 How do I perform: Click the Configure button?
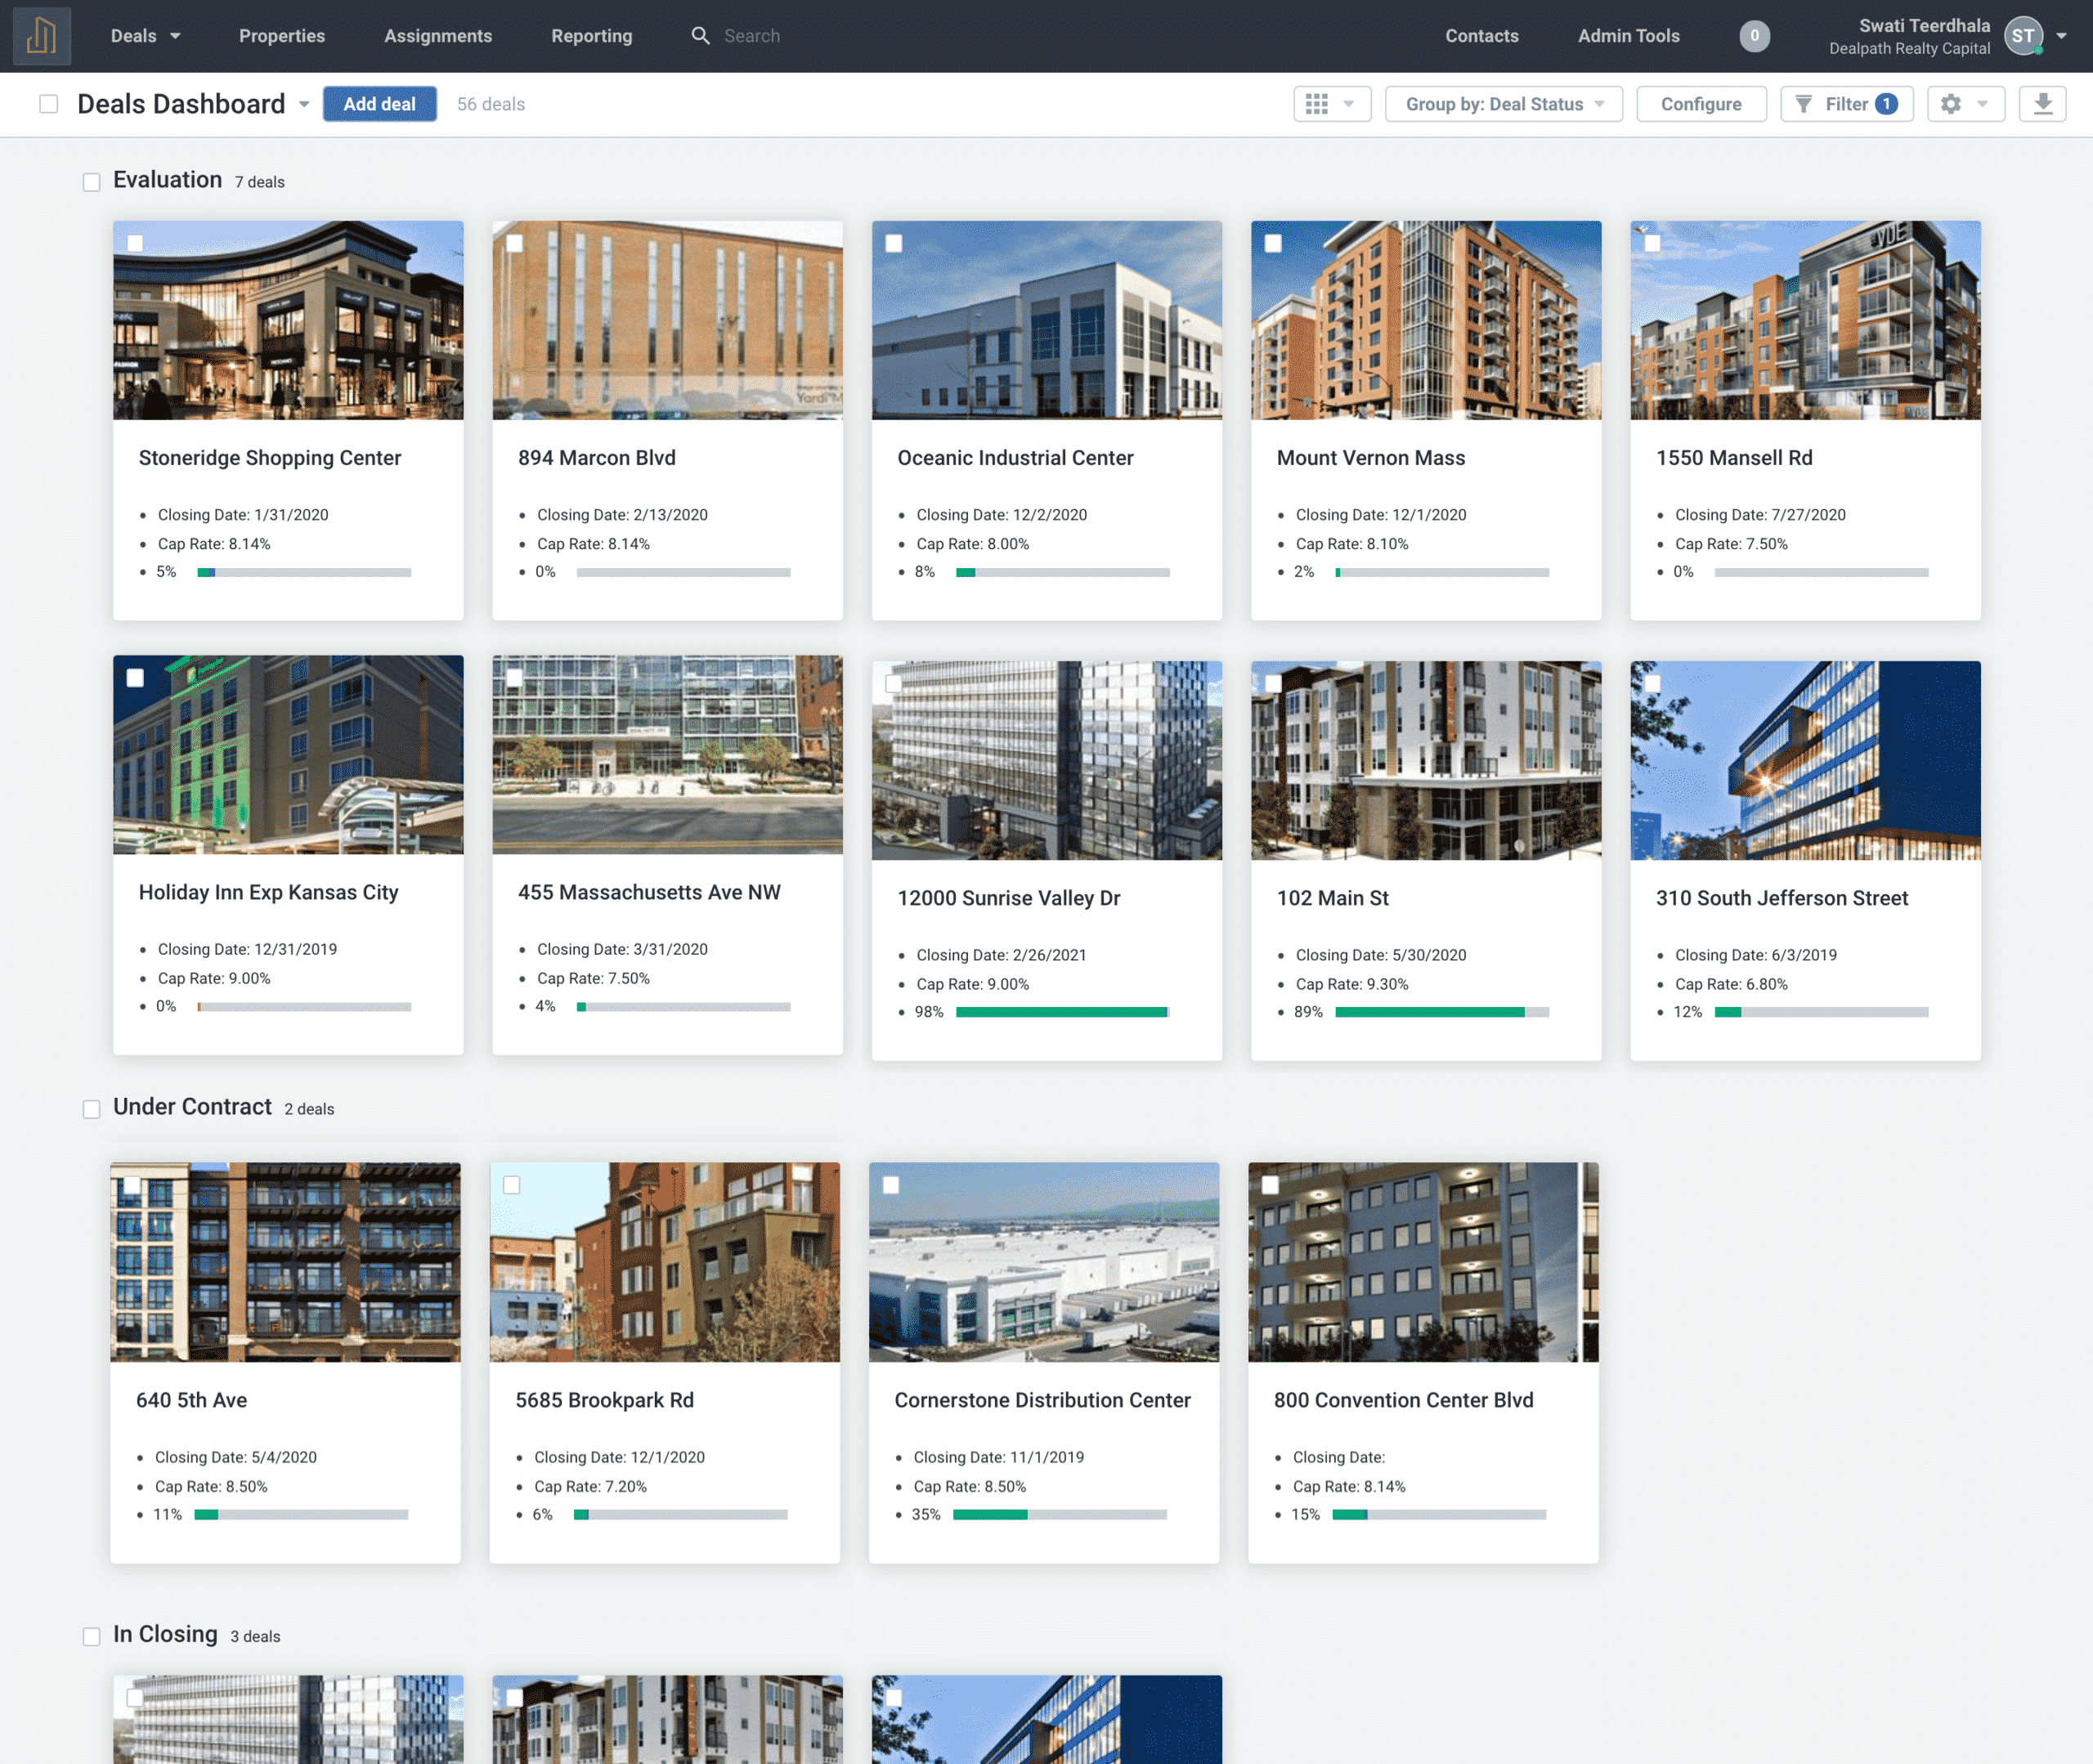coord(1700,103)
